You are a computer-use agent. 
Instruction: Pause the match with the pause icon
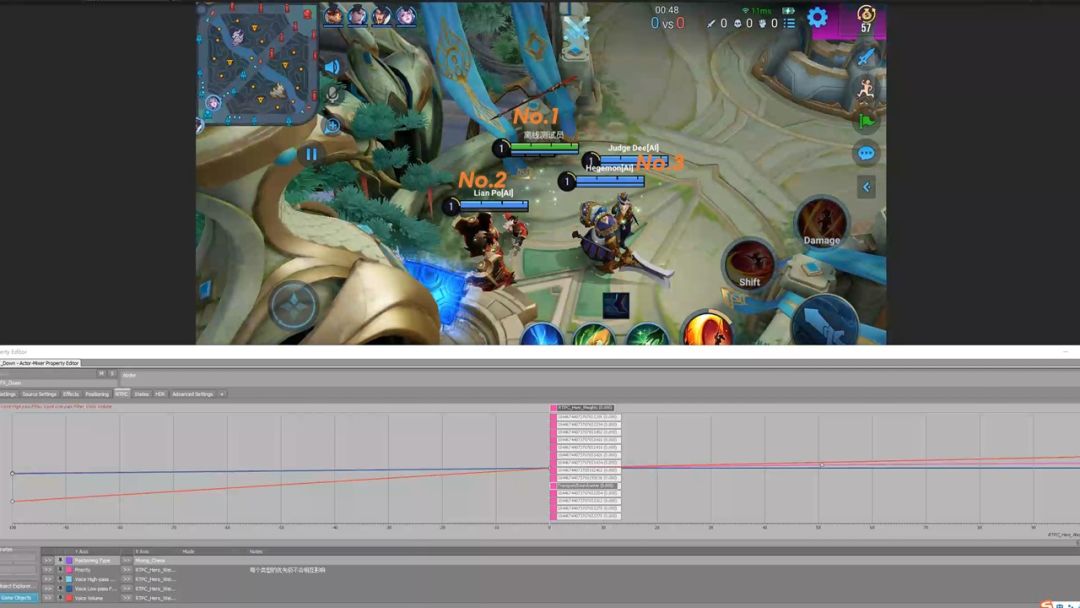pos(311,154)
